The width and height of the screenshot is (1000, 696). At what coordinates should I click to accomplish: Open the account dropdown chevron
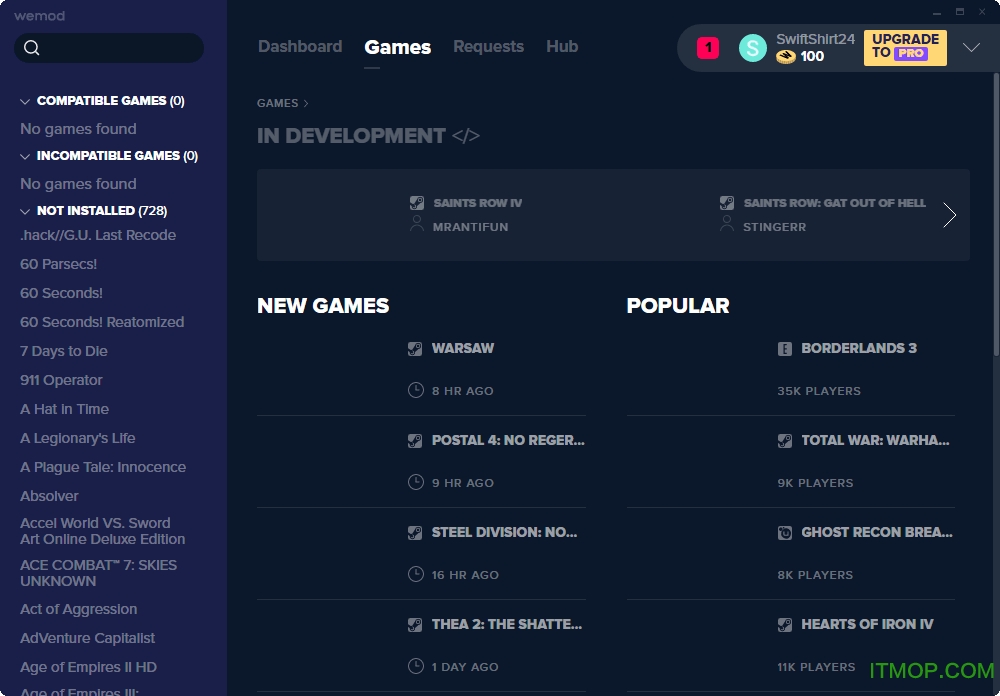coord(971,48)
